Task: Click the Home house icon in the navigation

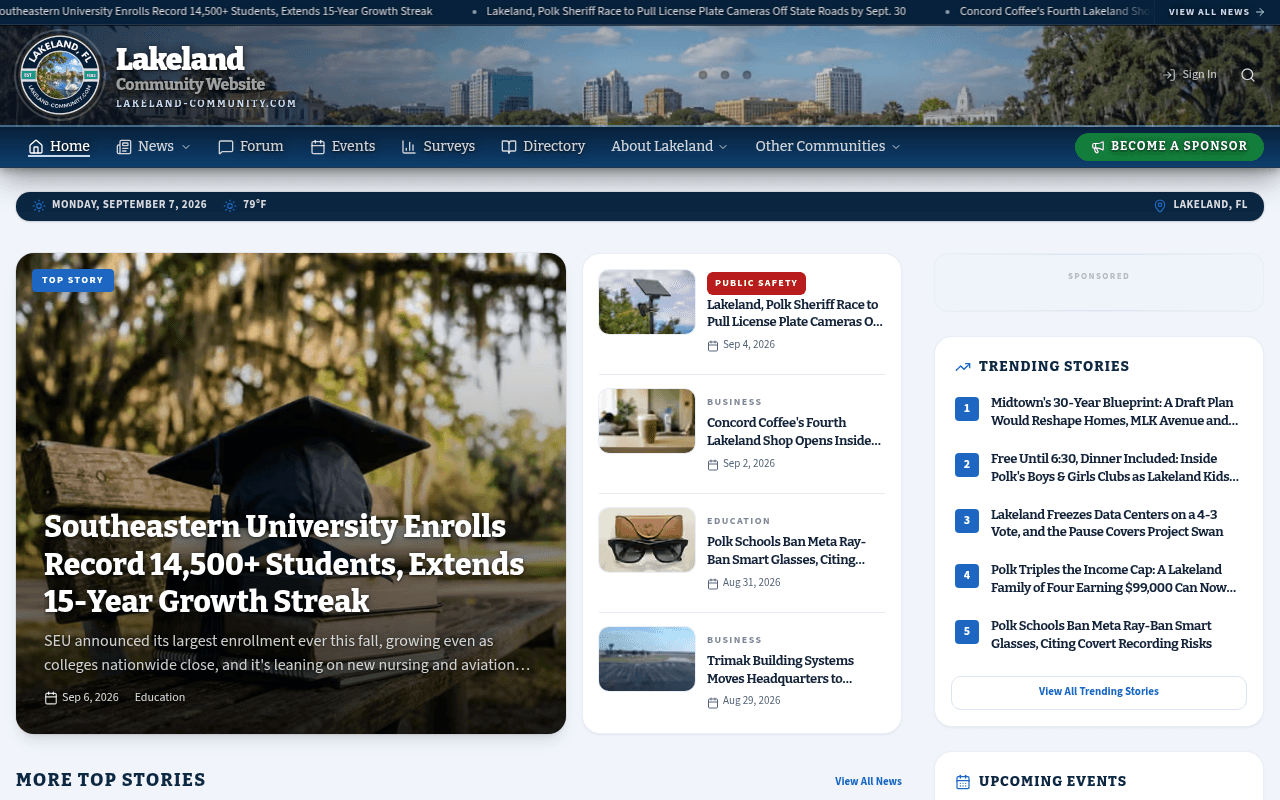Action: [x=36, y=147]
